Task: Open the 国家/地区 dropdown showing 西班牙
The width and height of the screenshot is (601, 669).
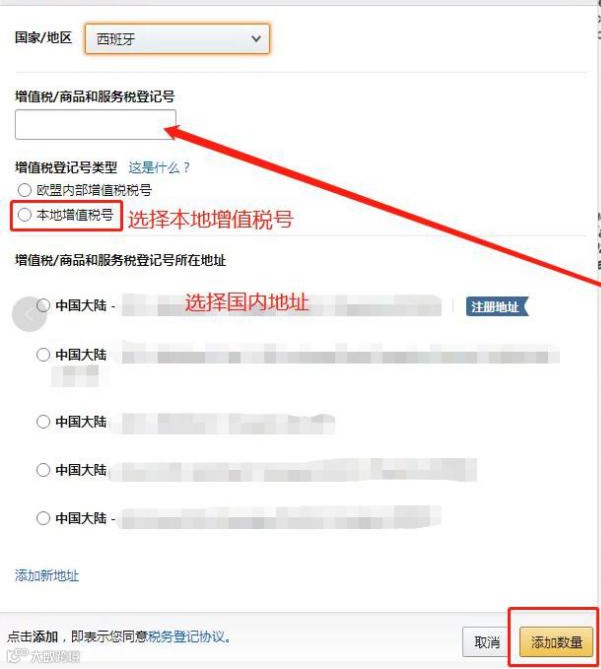Action: point(177,39)
